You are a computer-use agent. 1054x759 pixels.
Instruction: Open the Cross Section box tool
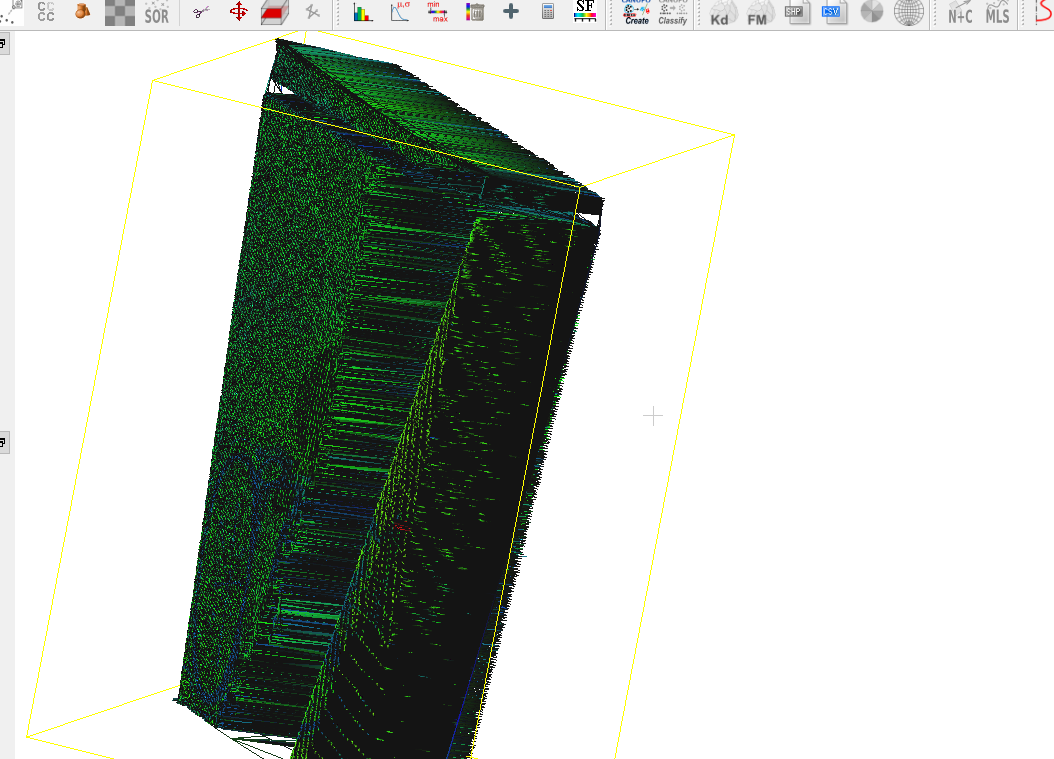pos(276,12)
